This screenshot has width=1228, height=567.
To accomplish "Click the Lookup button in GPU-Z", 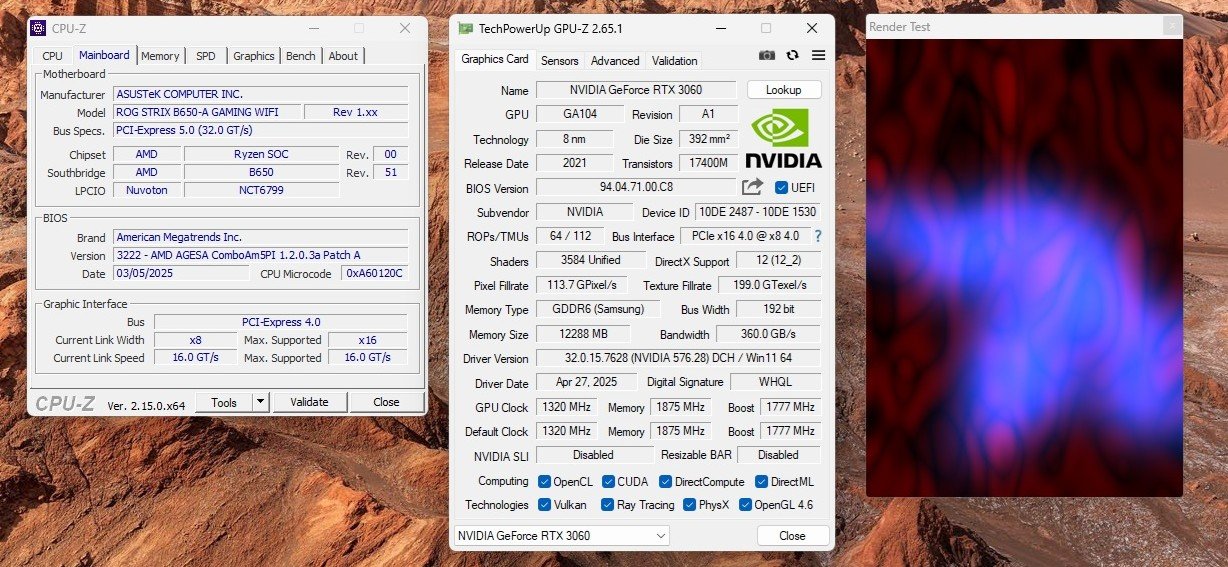I will pos(784,90).
